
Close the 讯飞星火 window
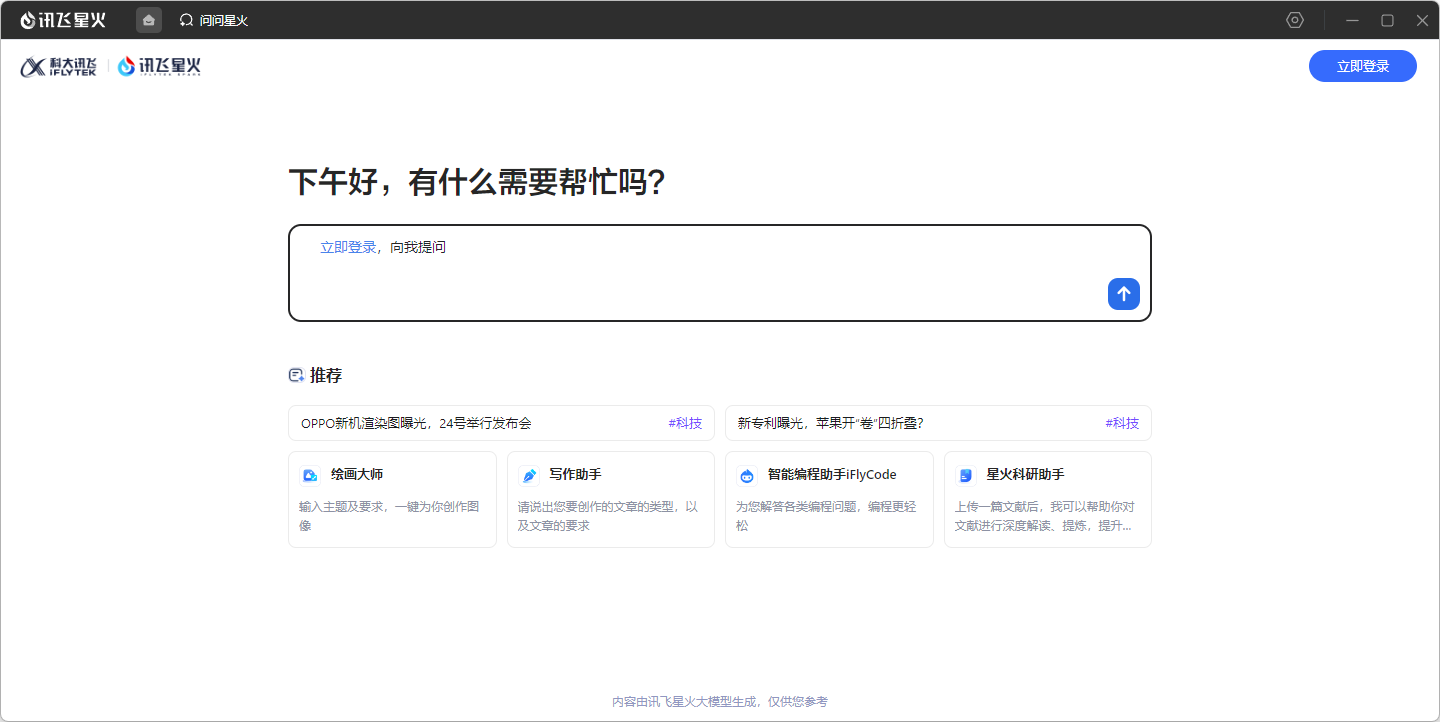coord(1422,20)
